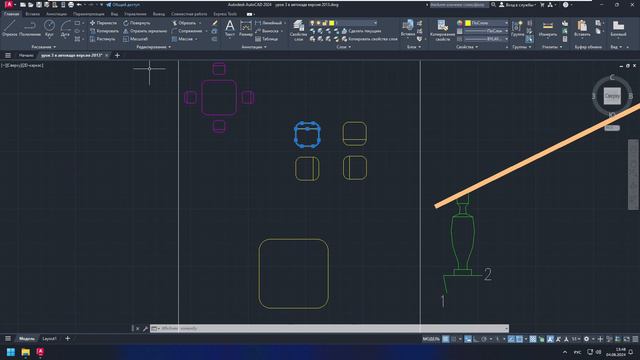Click the Отразить зеркально (Mirror) tool
The image size is (640, 360).
coord(145,31)
